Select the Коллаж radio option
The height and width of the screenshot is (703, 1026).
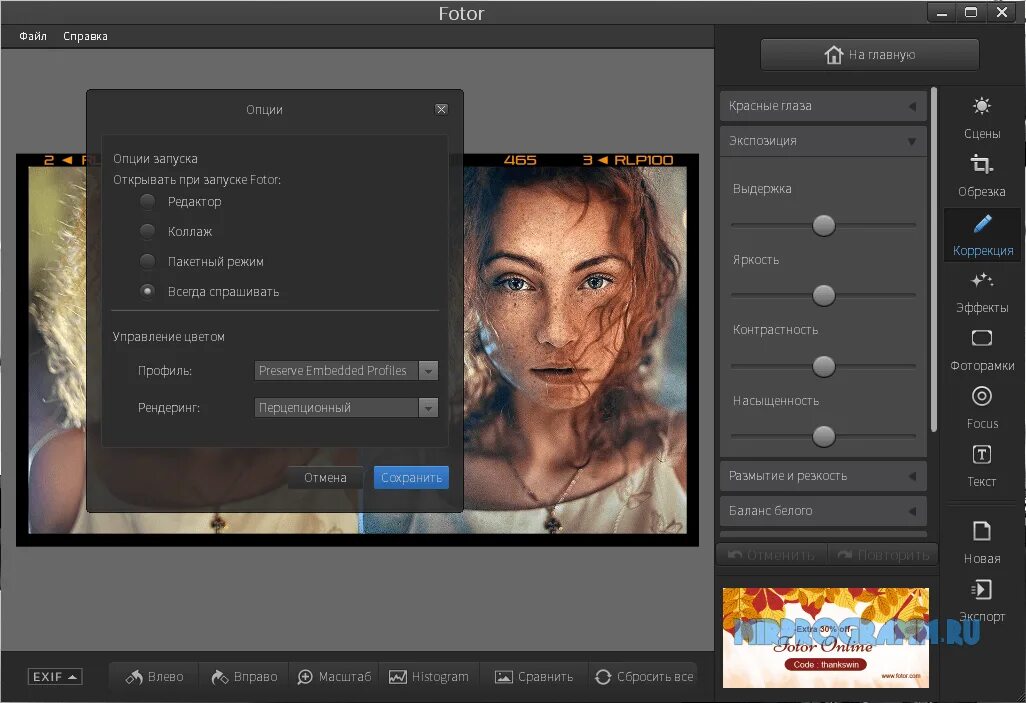pos(147,231)
